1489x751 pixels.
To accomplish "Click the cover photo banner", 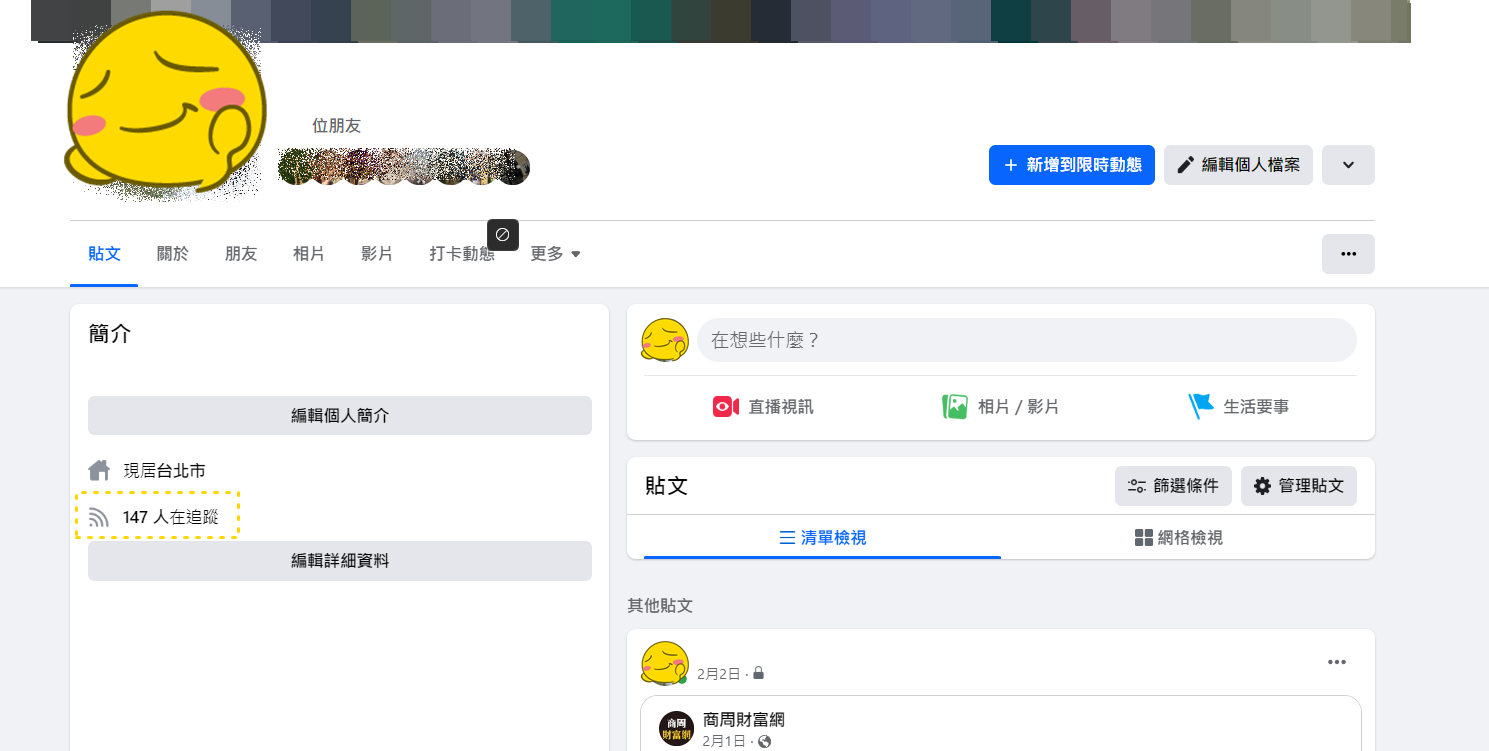I will 720,21.
